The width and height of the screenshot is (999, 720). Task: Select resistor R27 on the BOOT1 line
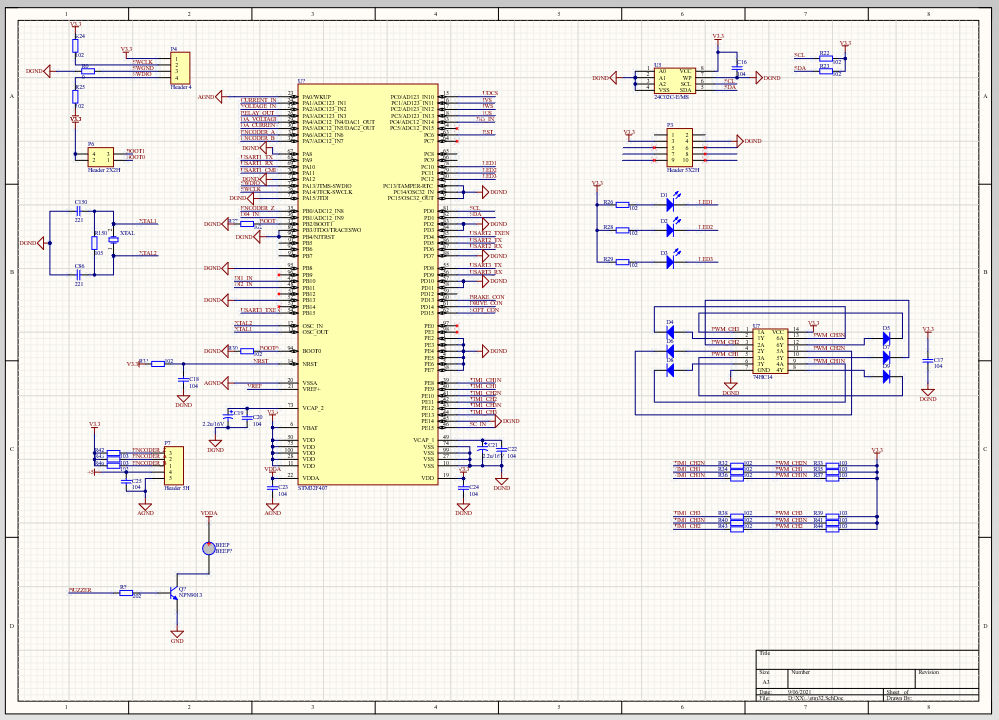247,224
